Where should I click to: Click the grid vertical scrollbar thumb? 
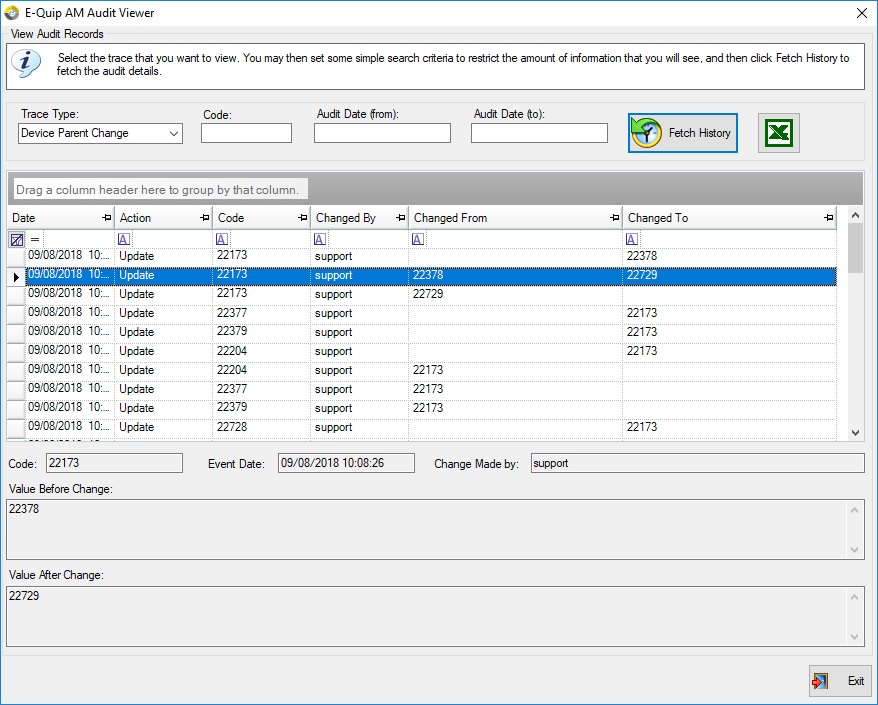coord(855,248)
